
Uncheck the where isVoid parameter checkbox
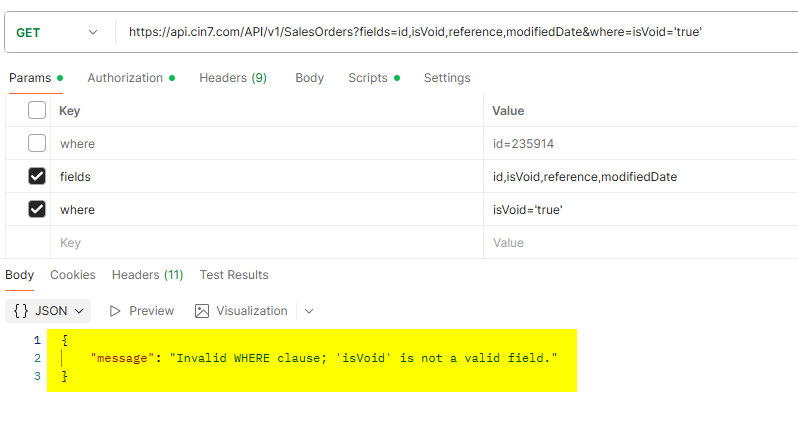pos(37,210)
